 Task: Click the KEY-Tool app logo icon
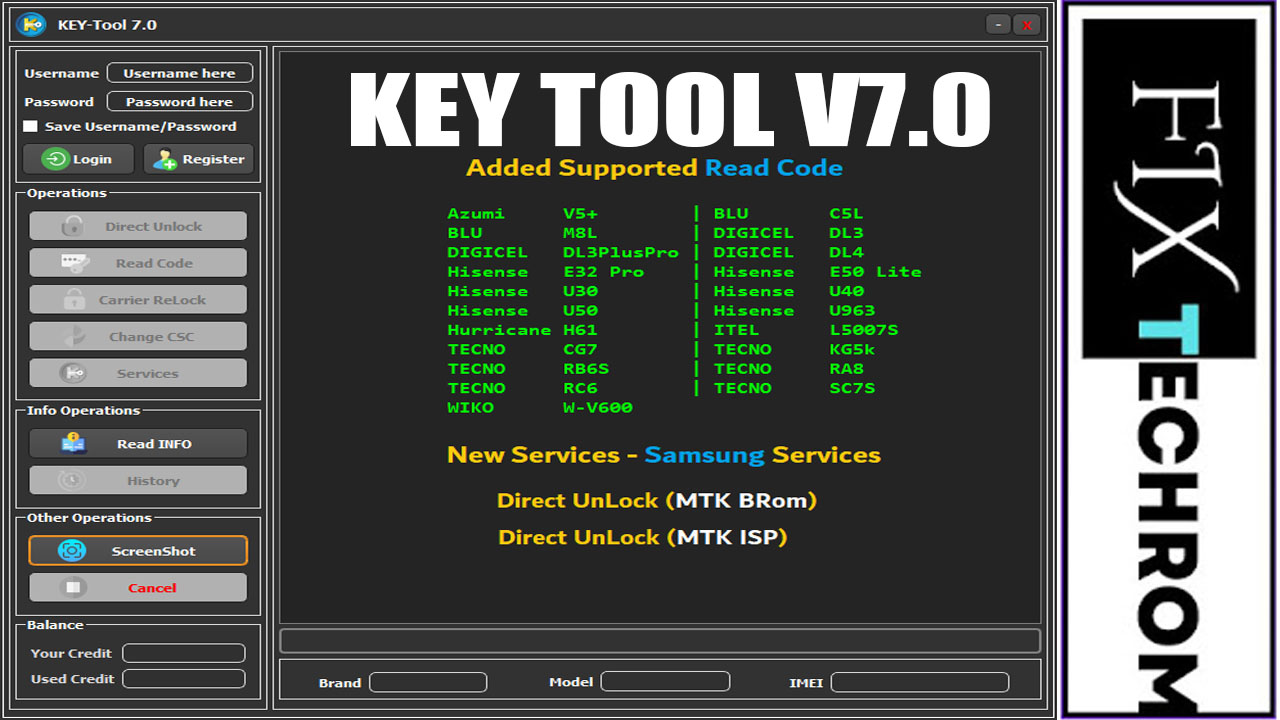[x=31, y=24]
